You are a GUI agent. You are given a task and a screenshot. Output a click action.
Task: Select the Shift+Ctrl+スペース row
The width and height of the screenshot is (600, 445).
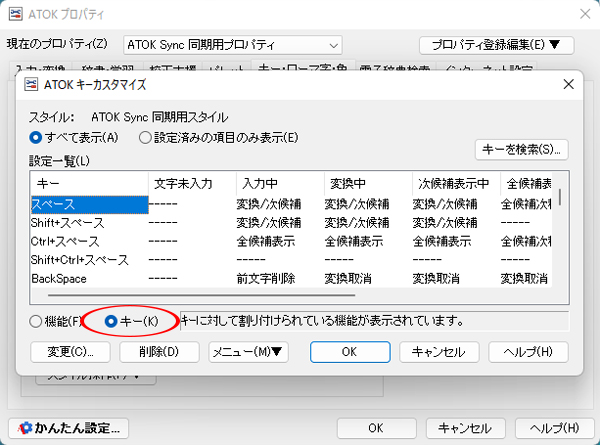[291, 260]
